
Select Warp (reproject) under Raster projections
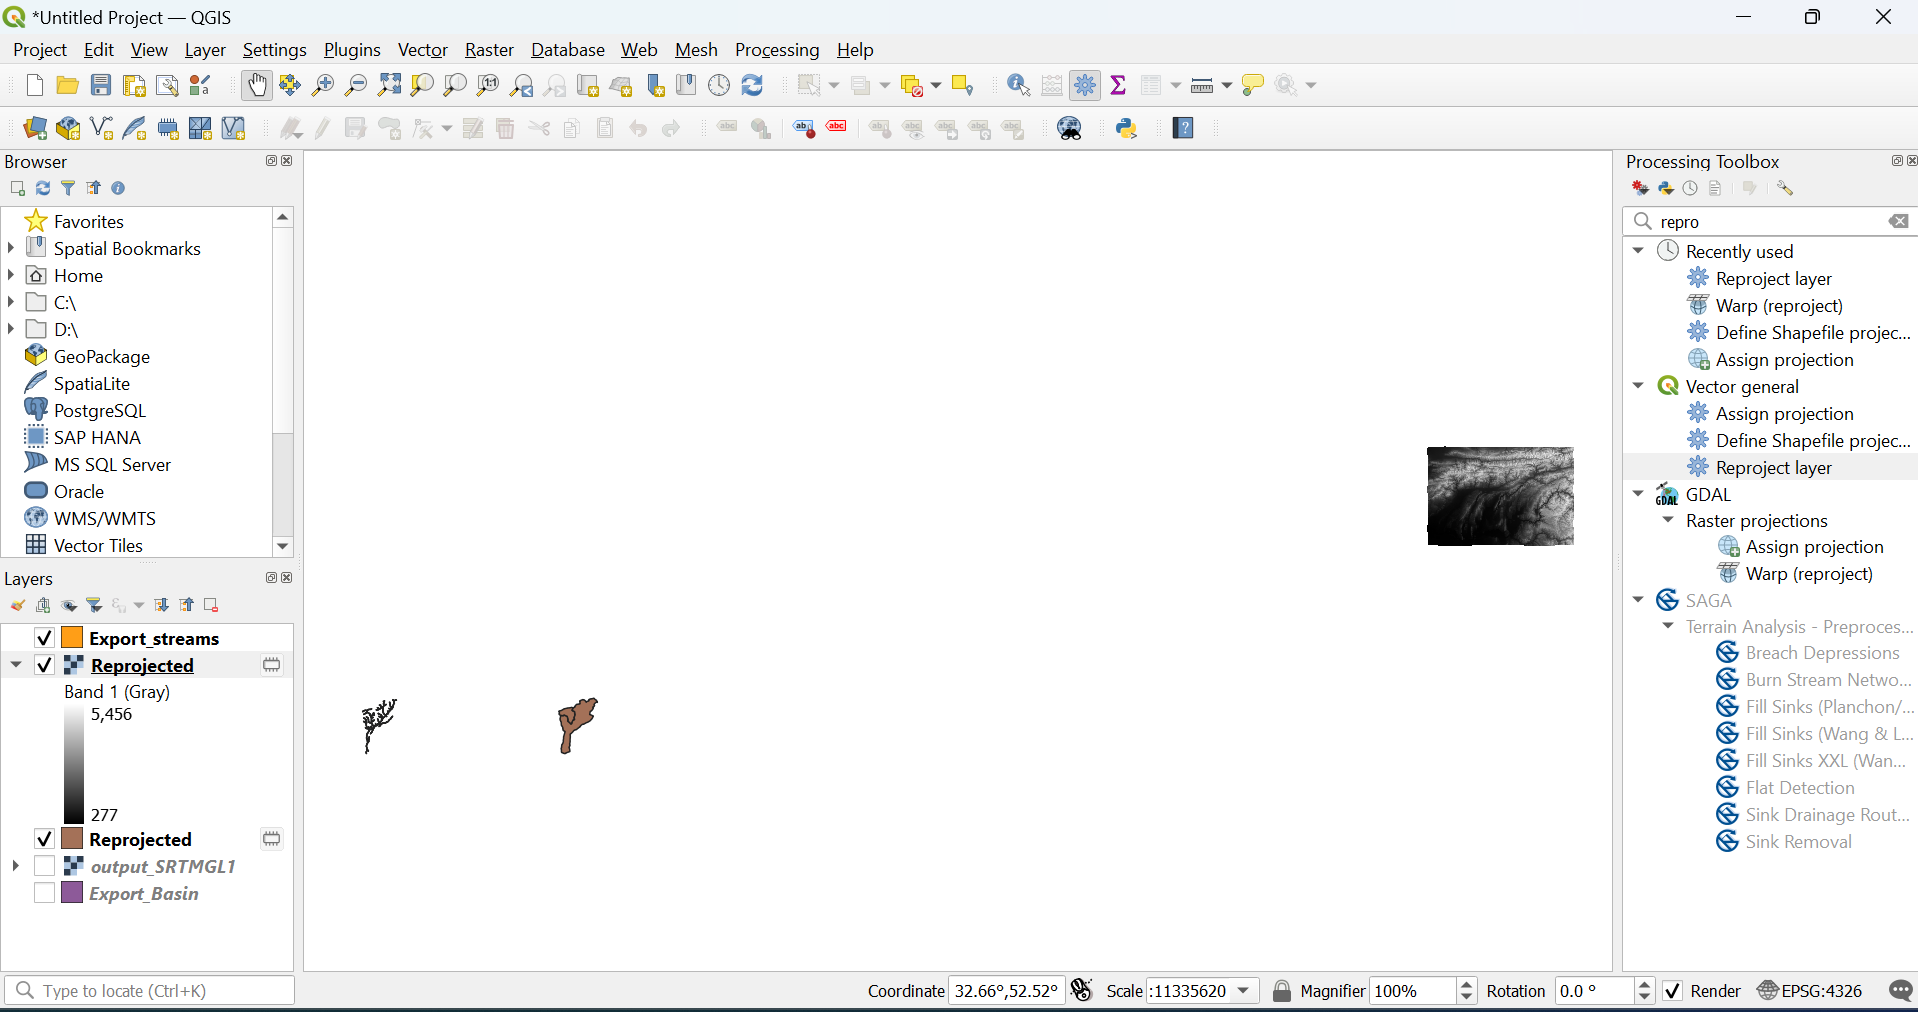coord(1808,574)
